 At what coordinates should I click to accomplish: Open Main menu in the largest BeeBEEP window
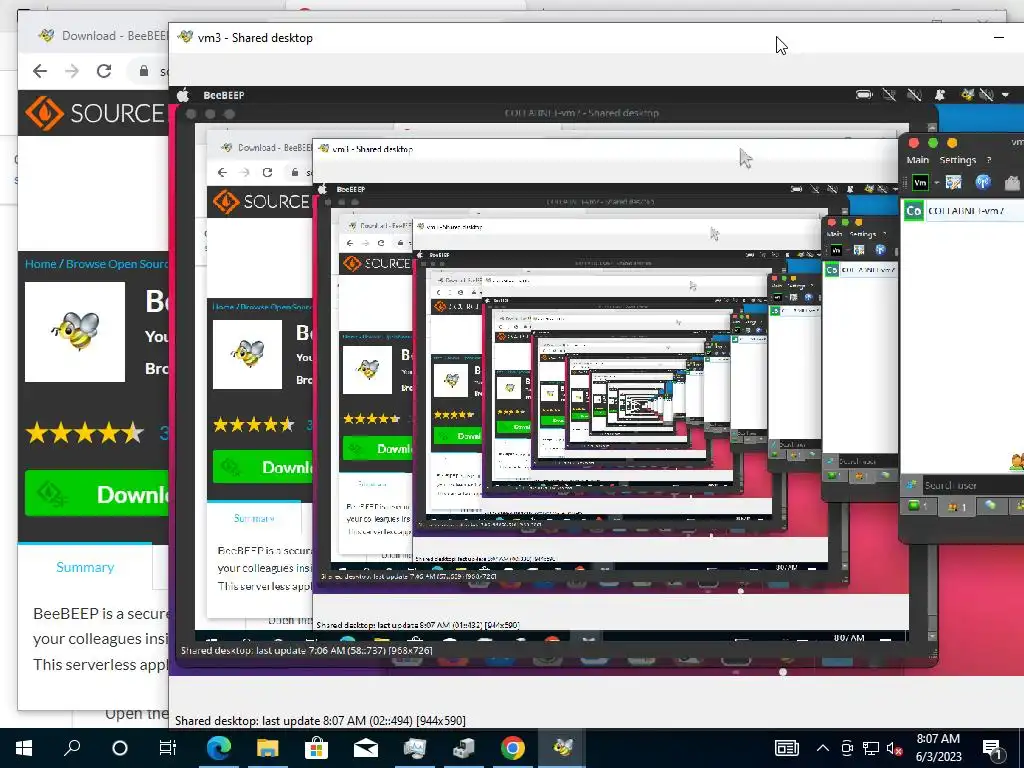click(918, 160)
